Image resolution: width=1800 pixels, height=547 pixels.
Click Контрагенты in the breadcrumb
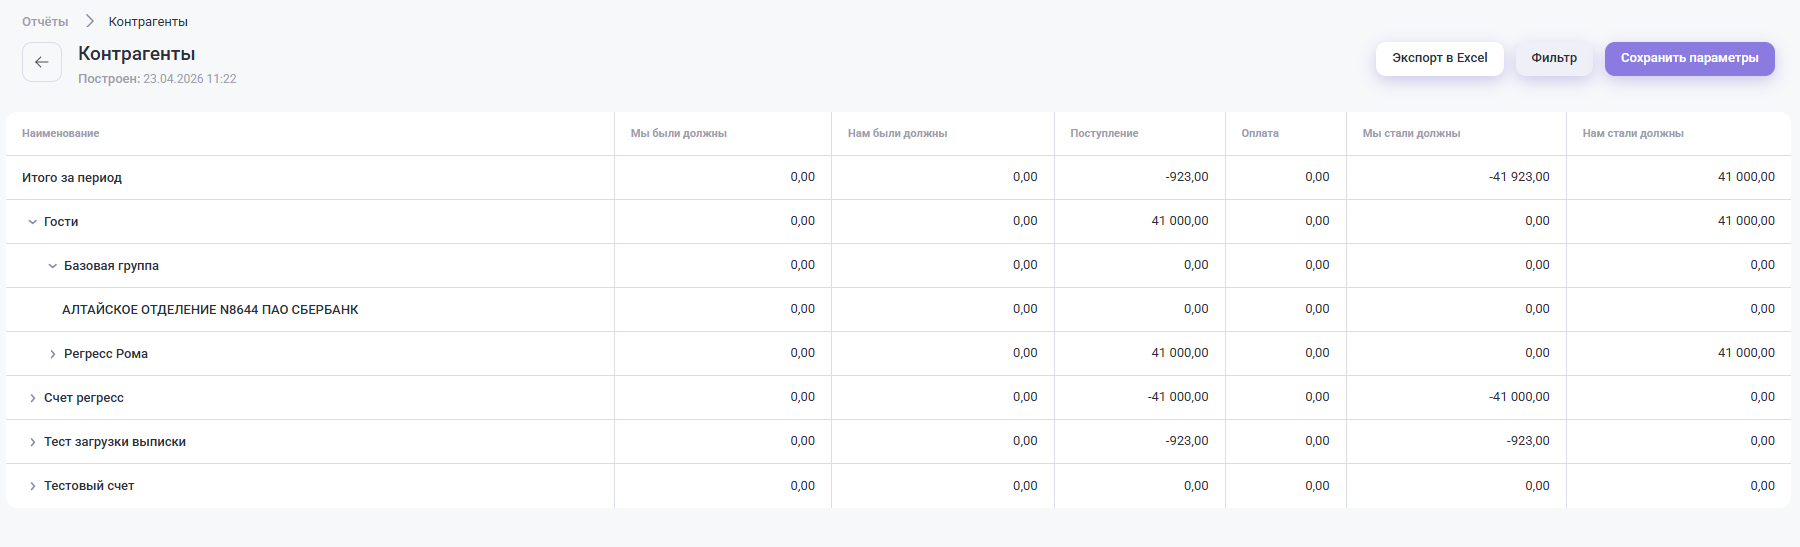[x=148, y=21]
